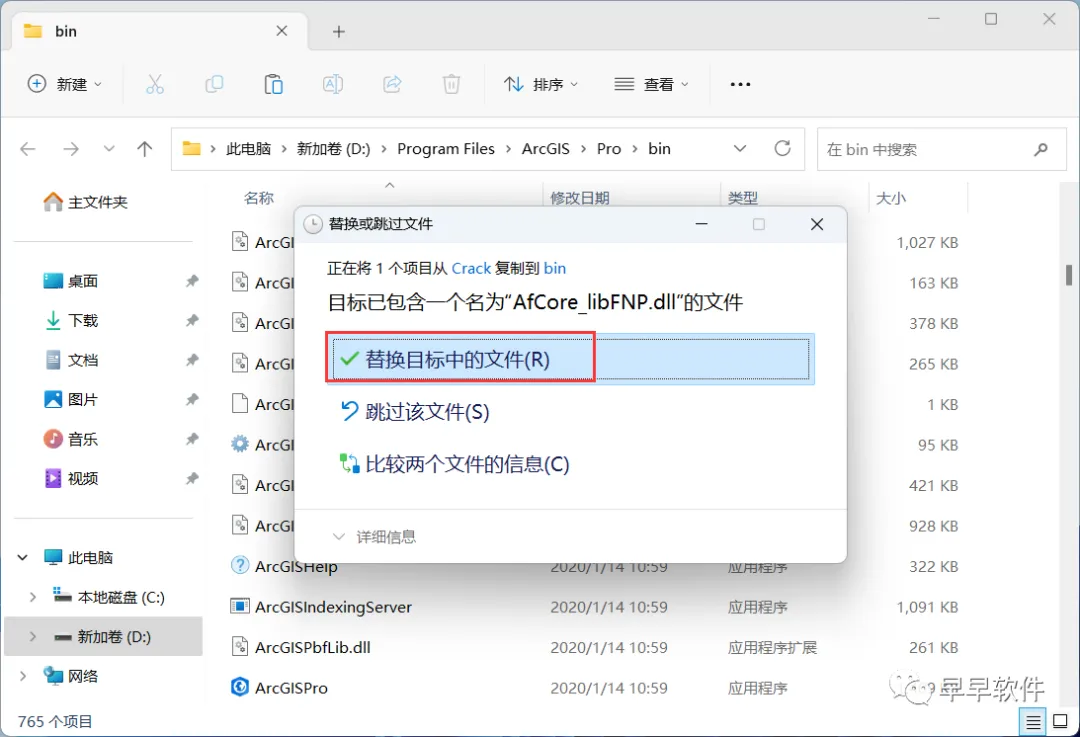
Task: Expand the 本地磁盘 (C:) tree node
Action: (32, 597)
